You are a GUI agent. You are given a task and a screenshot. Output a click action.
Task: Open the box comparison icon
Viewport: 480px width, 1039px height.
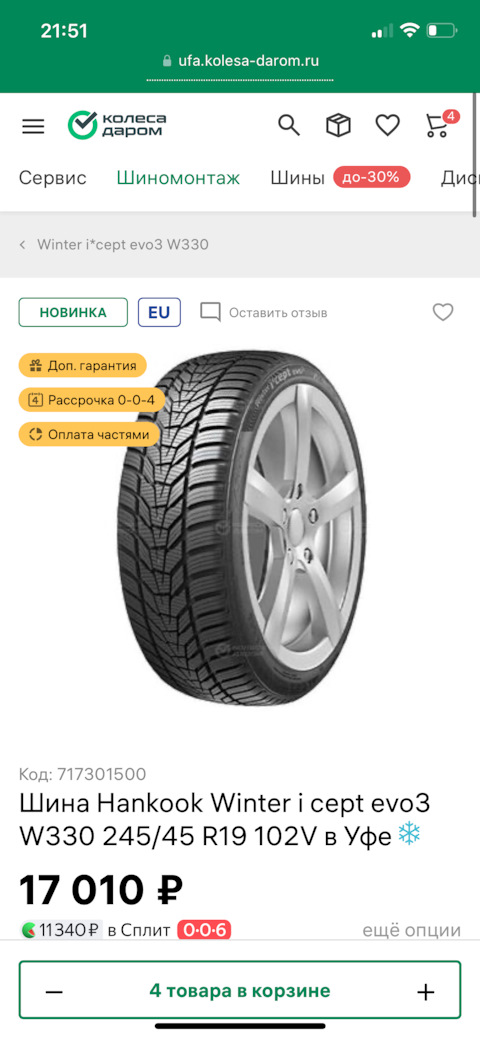(x=338, y=125)
